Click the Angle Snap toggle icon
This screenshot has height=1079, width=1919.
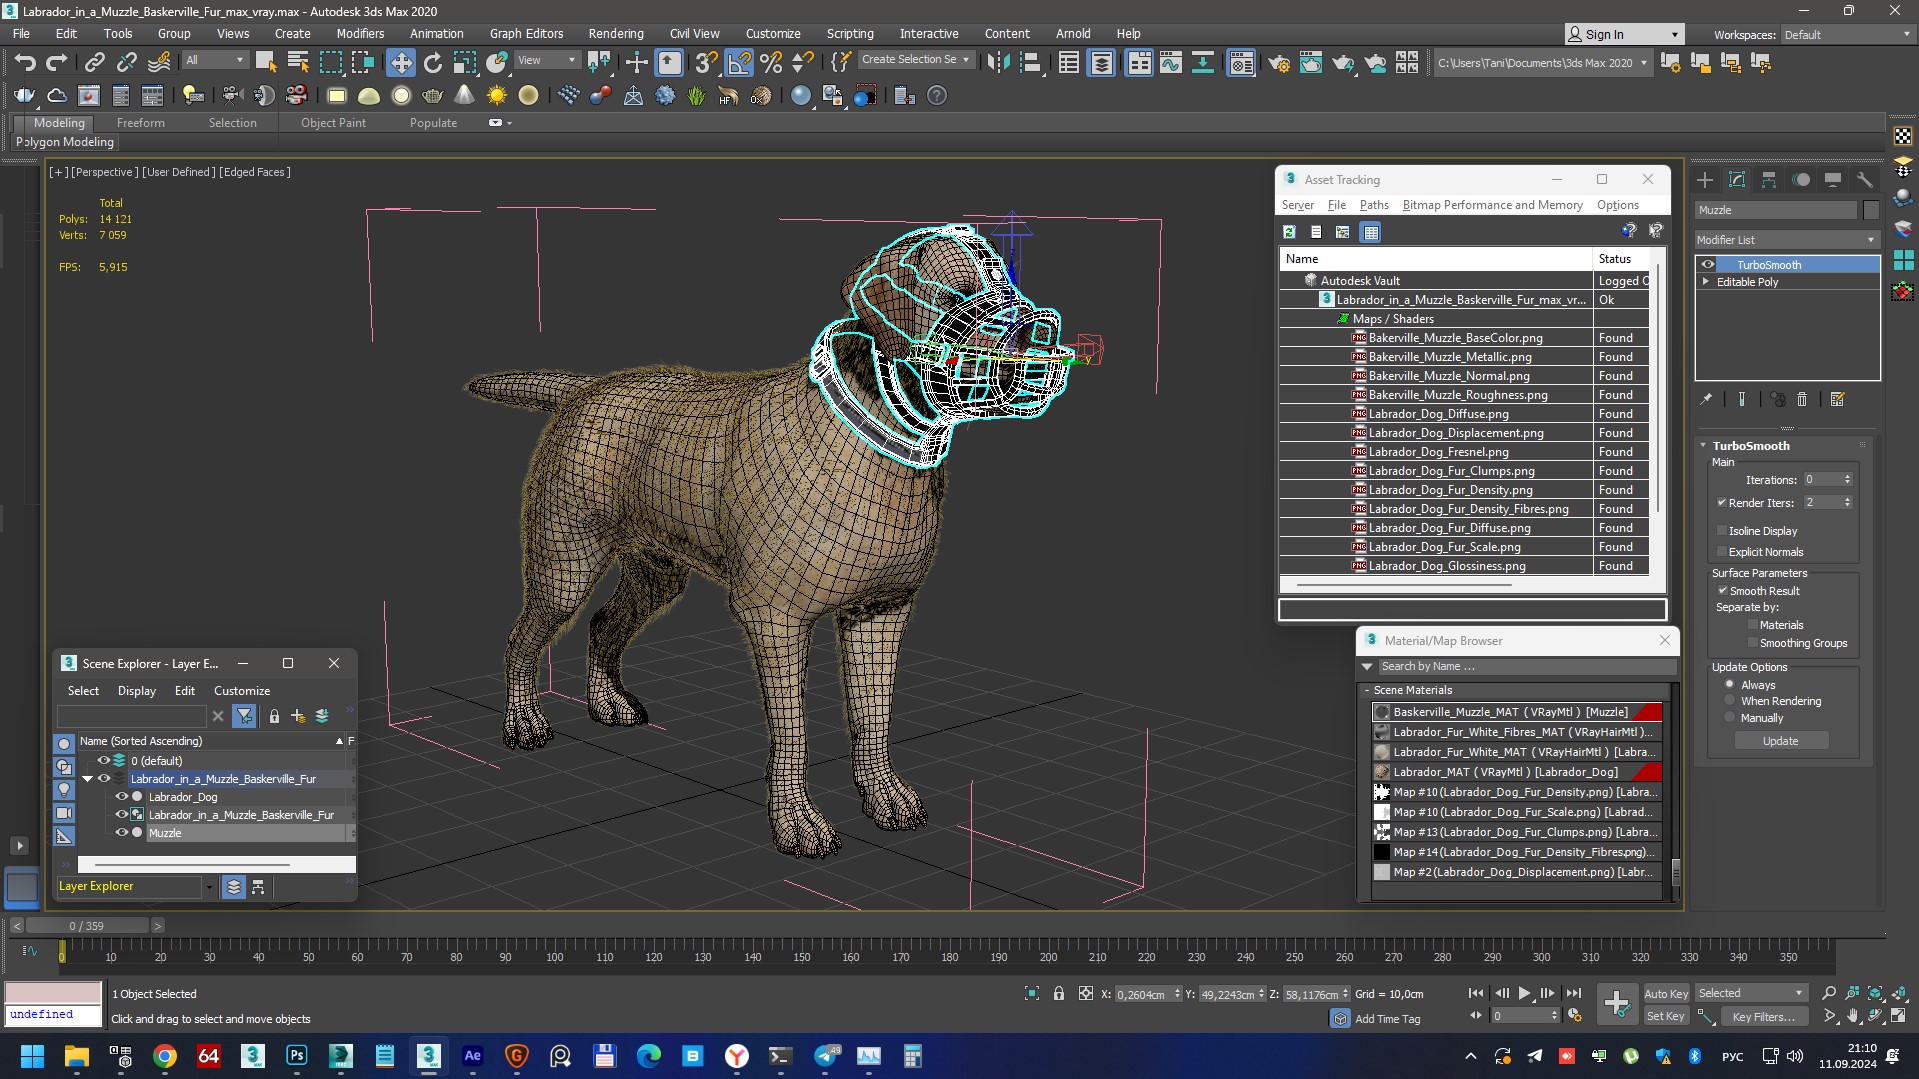(x=738, y=63)
